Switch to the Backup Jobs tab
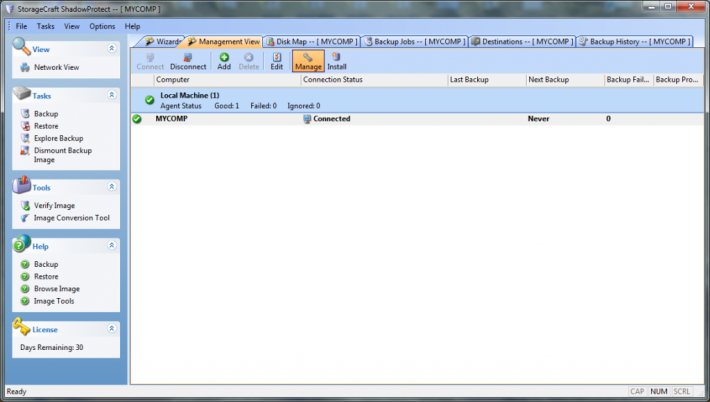 (415, 42)
